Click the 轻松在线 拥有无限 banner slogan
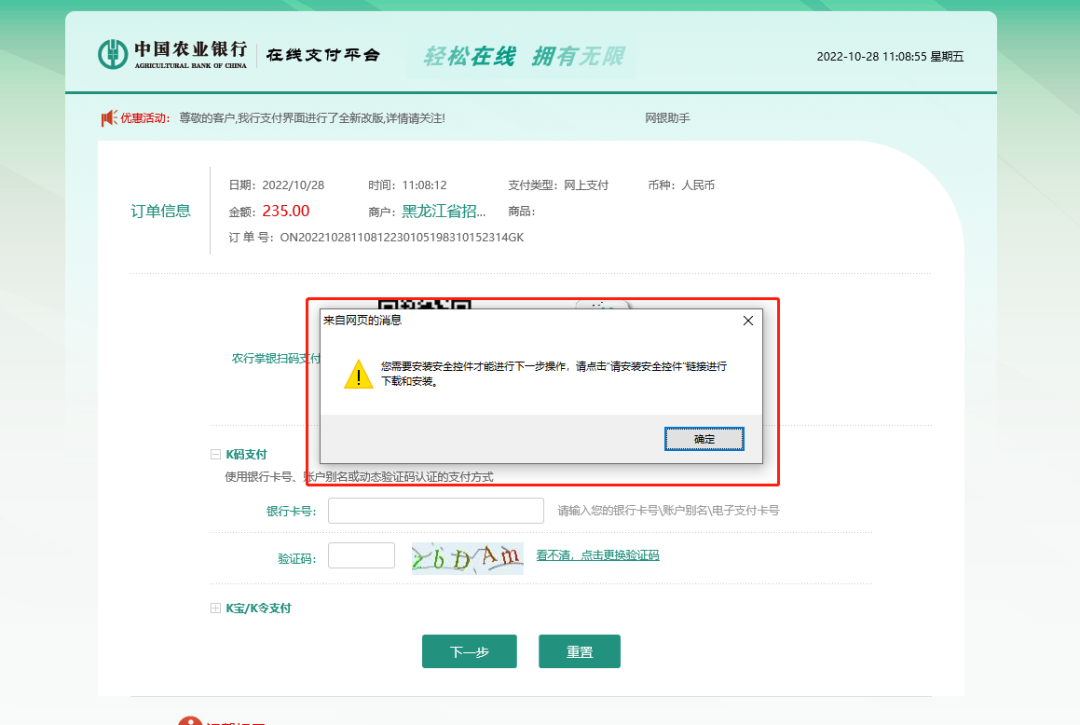This screenshot has height=725, width=1080. coord(523,56)
